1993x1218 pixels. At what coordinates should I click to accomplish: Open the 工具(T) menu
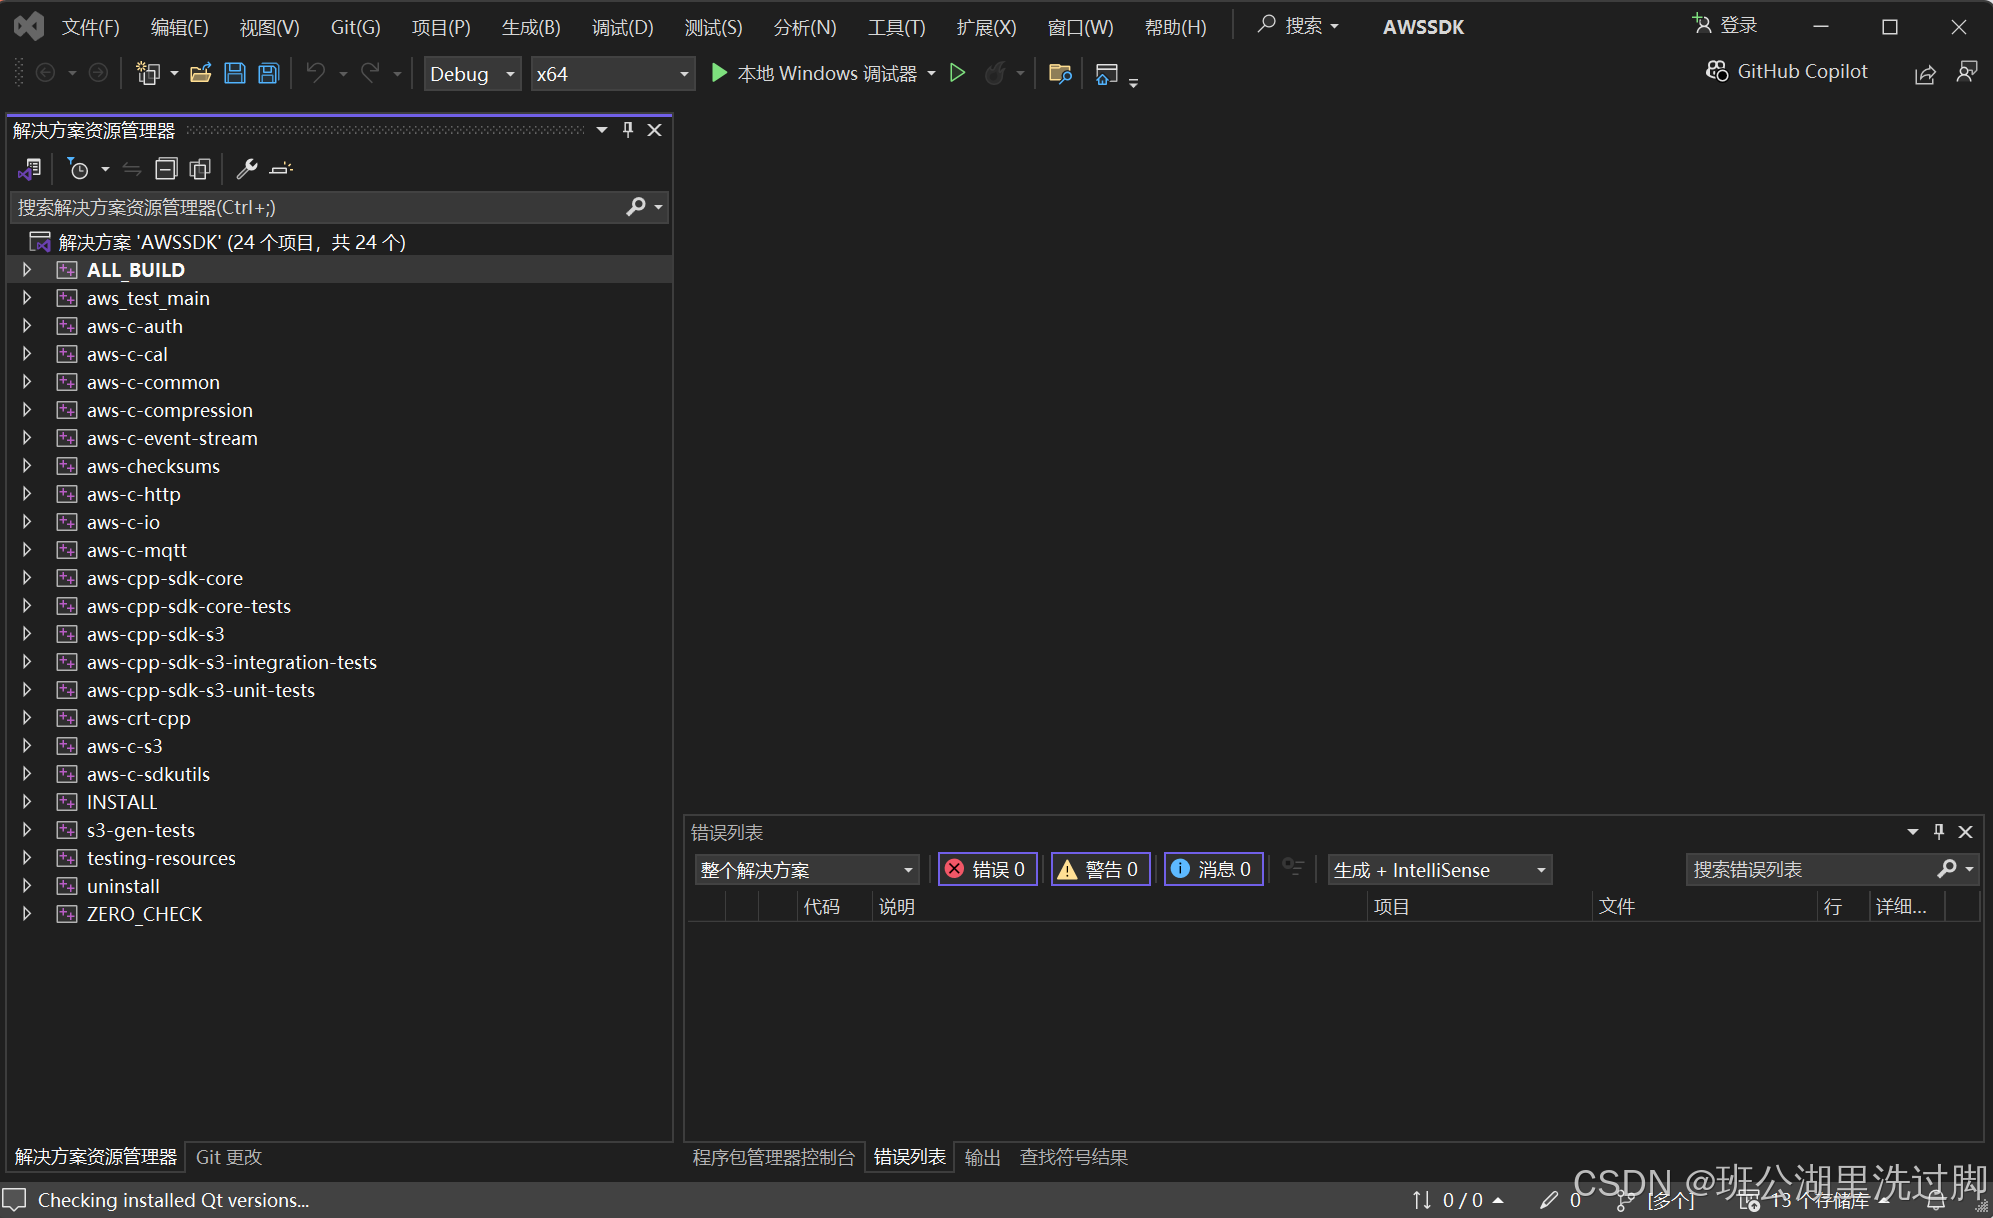pyautogui.click(x=895, y=27)
